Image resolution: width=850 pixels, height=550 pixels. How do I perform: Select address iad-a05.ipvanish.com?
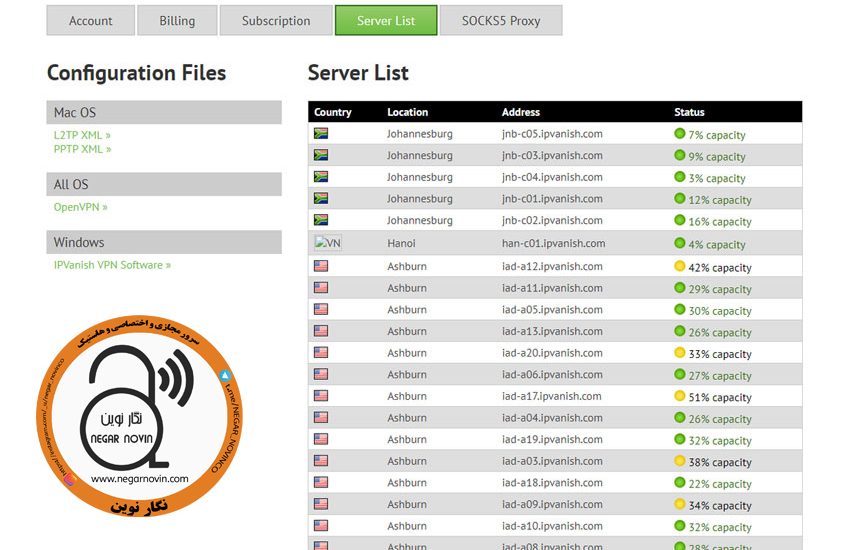tap(552, 310)
